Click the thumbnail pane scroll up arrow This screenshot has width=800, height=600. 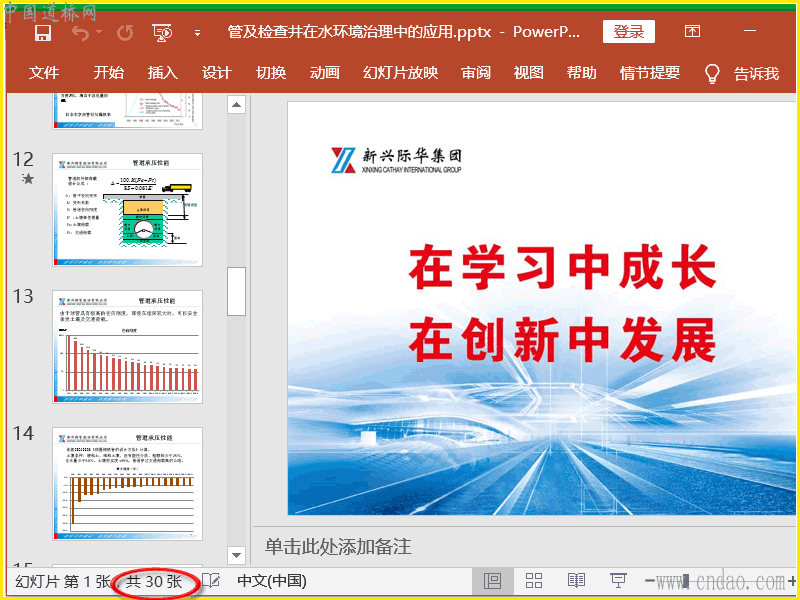tap(236, 105)
